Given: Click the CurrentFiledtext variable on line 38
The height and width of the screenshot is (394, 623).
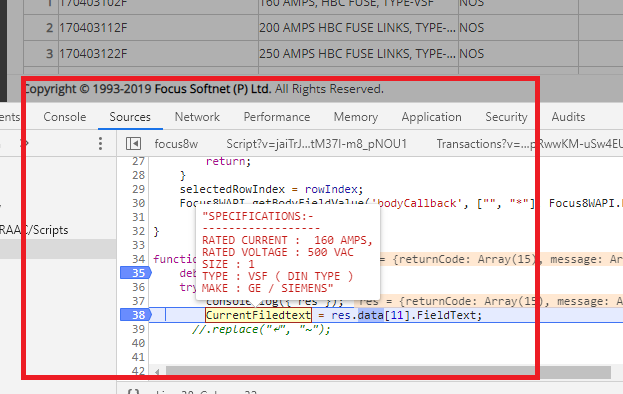Looking at the screenshot, I should [x=258, y=315].
